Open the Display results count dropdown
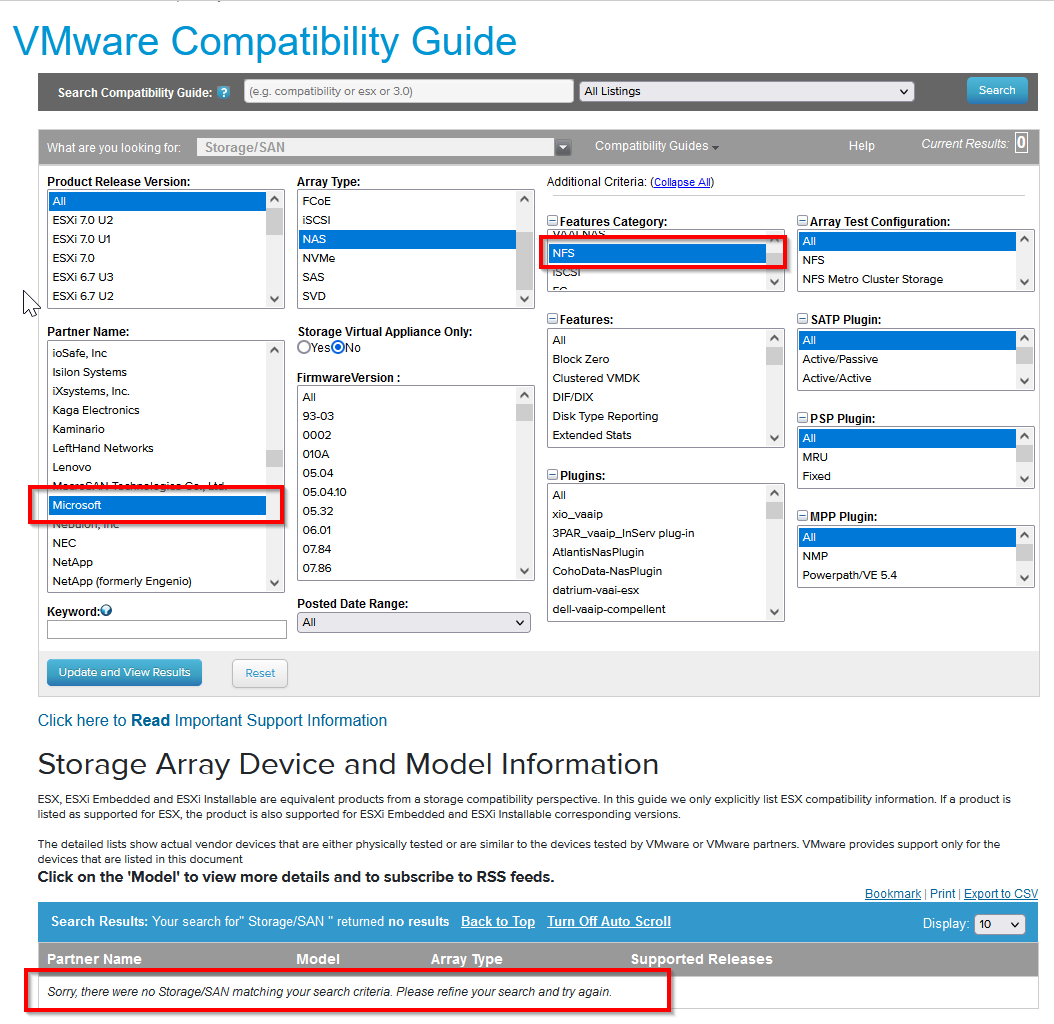1054x1024 pixels. (x=1000, y=924)
